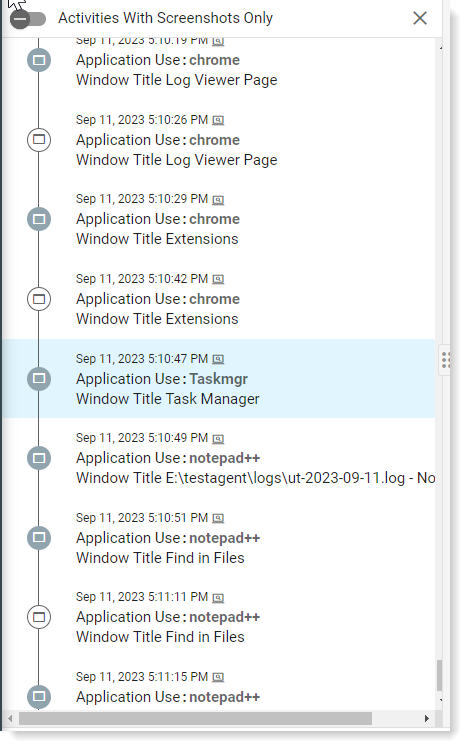This screenshot has width=468, height=749.
Task: Open screenshot icon for 5:10:42 PM entry
Action: (x=218, y=279)
